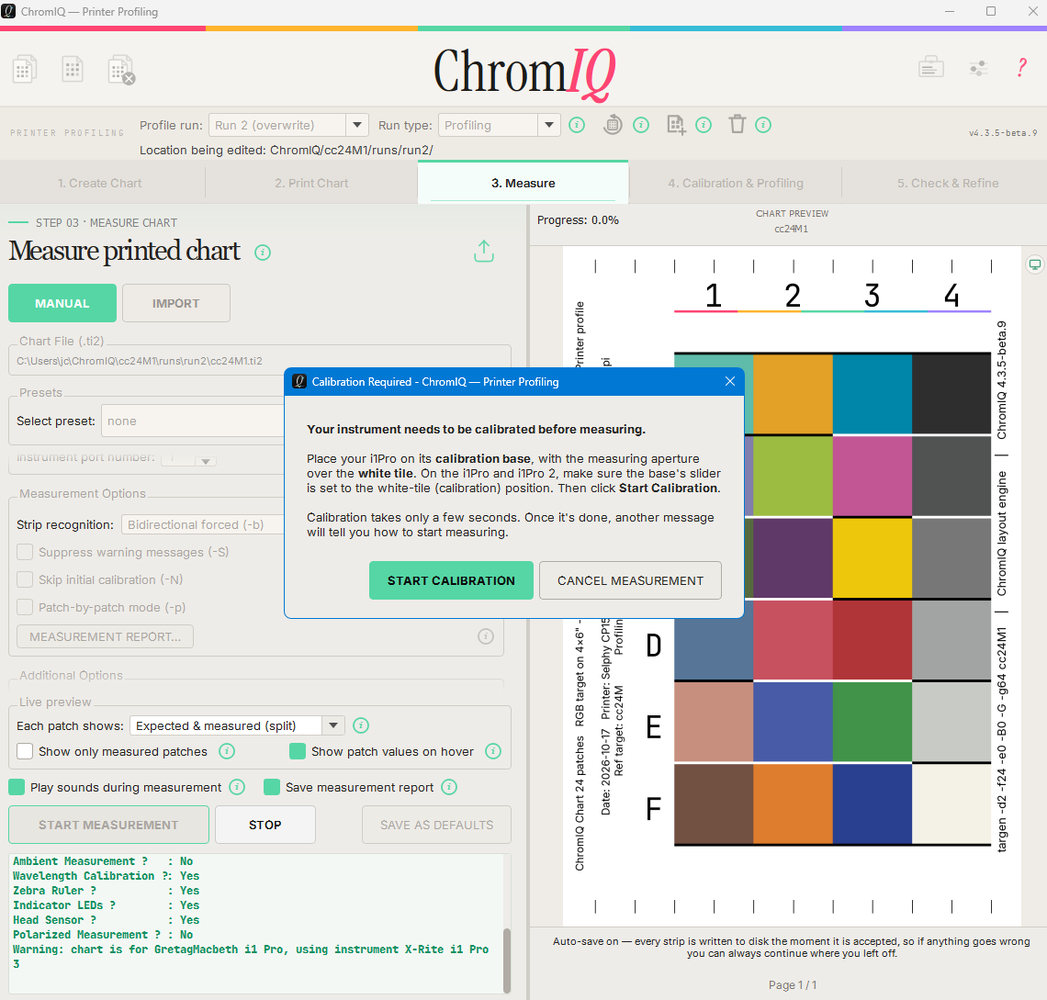Click info icon next to Each patch shows
The height and width of the screenshot is (1000, 1047).
tap(361, 726)
